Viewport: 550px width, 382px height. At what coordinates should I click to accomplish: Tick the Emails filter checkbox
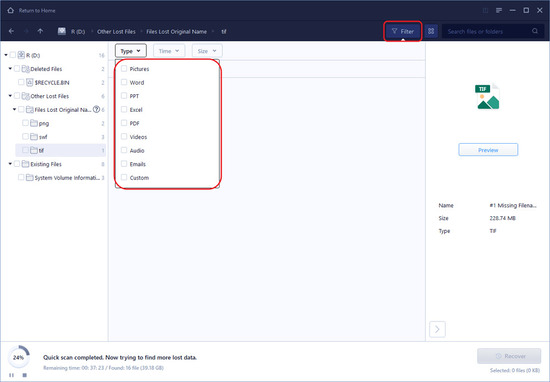[124, 164]
